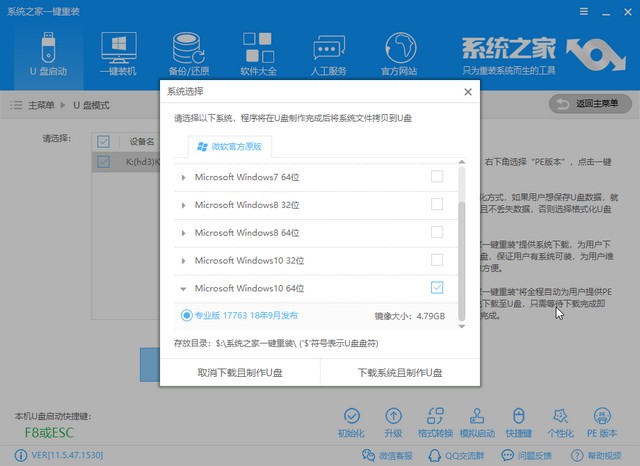Select the 专业版 17763 radio button

coord(187,316)
